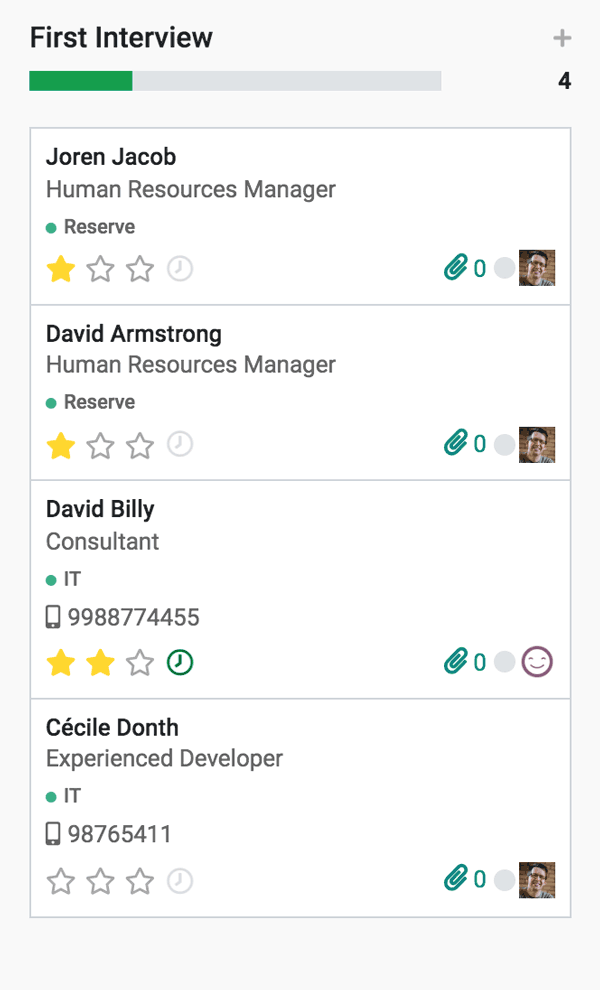Click the Reserve stage dot on Joren Jacob's card
Viewport: 600px width, 990px height.
(x=52, y=227)
